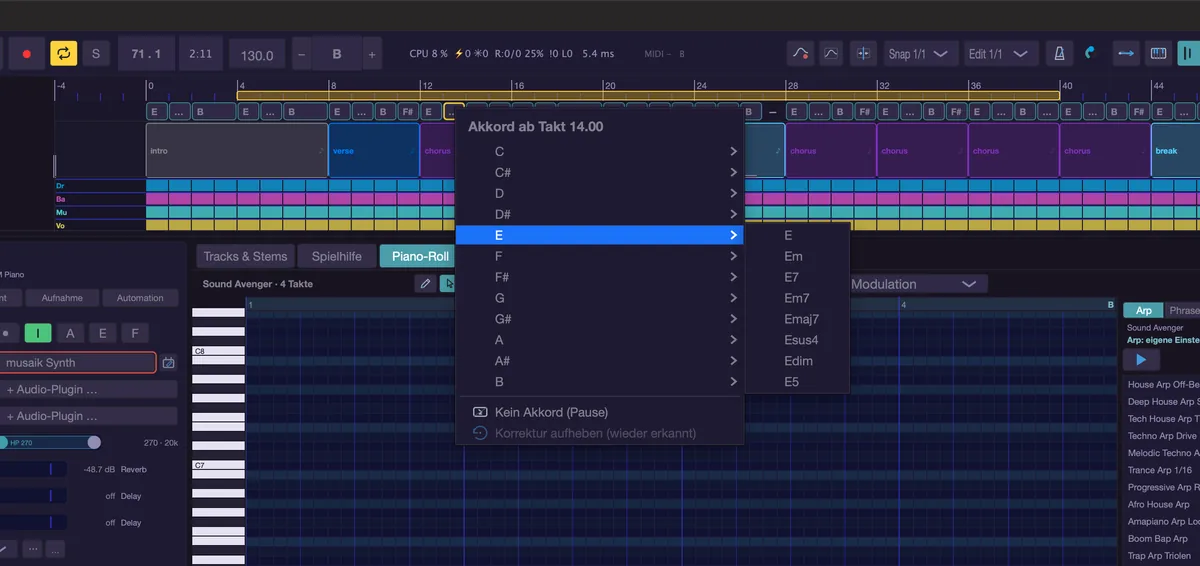Open the Edit 1/1 dropdown
Viewport: 1200px width, 566px height.
point(1000,53)
